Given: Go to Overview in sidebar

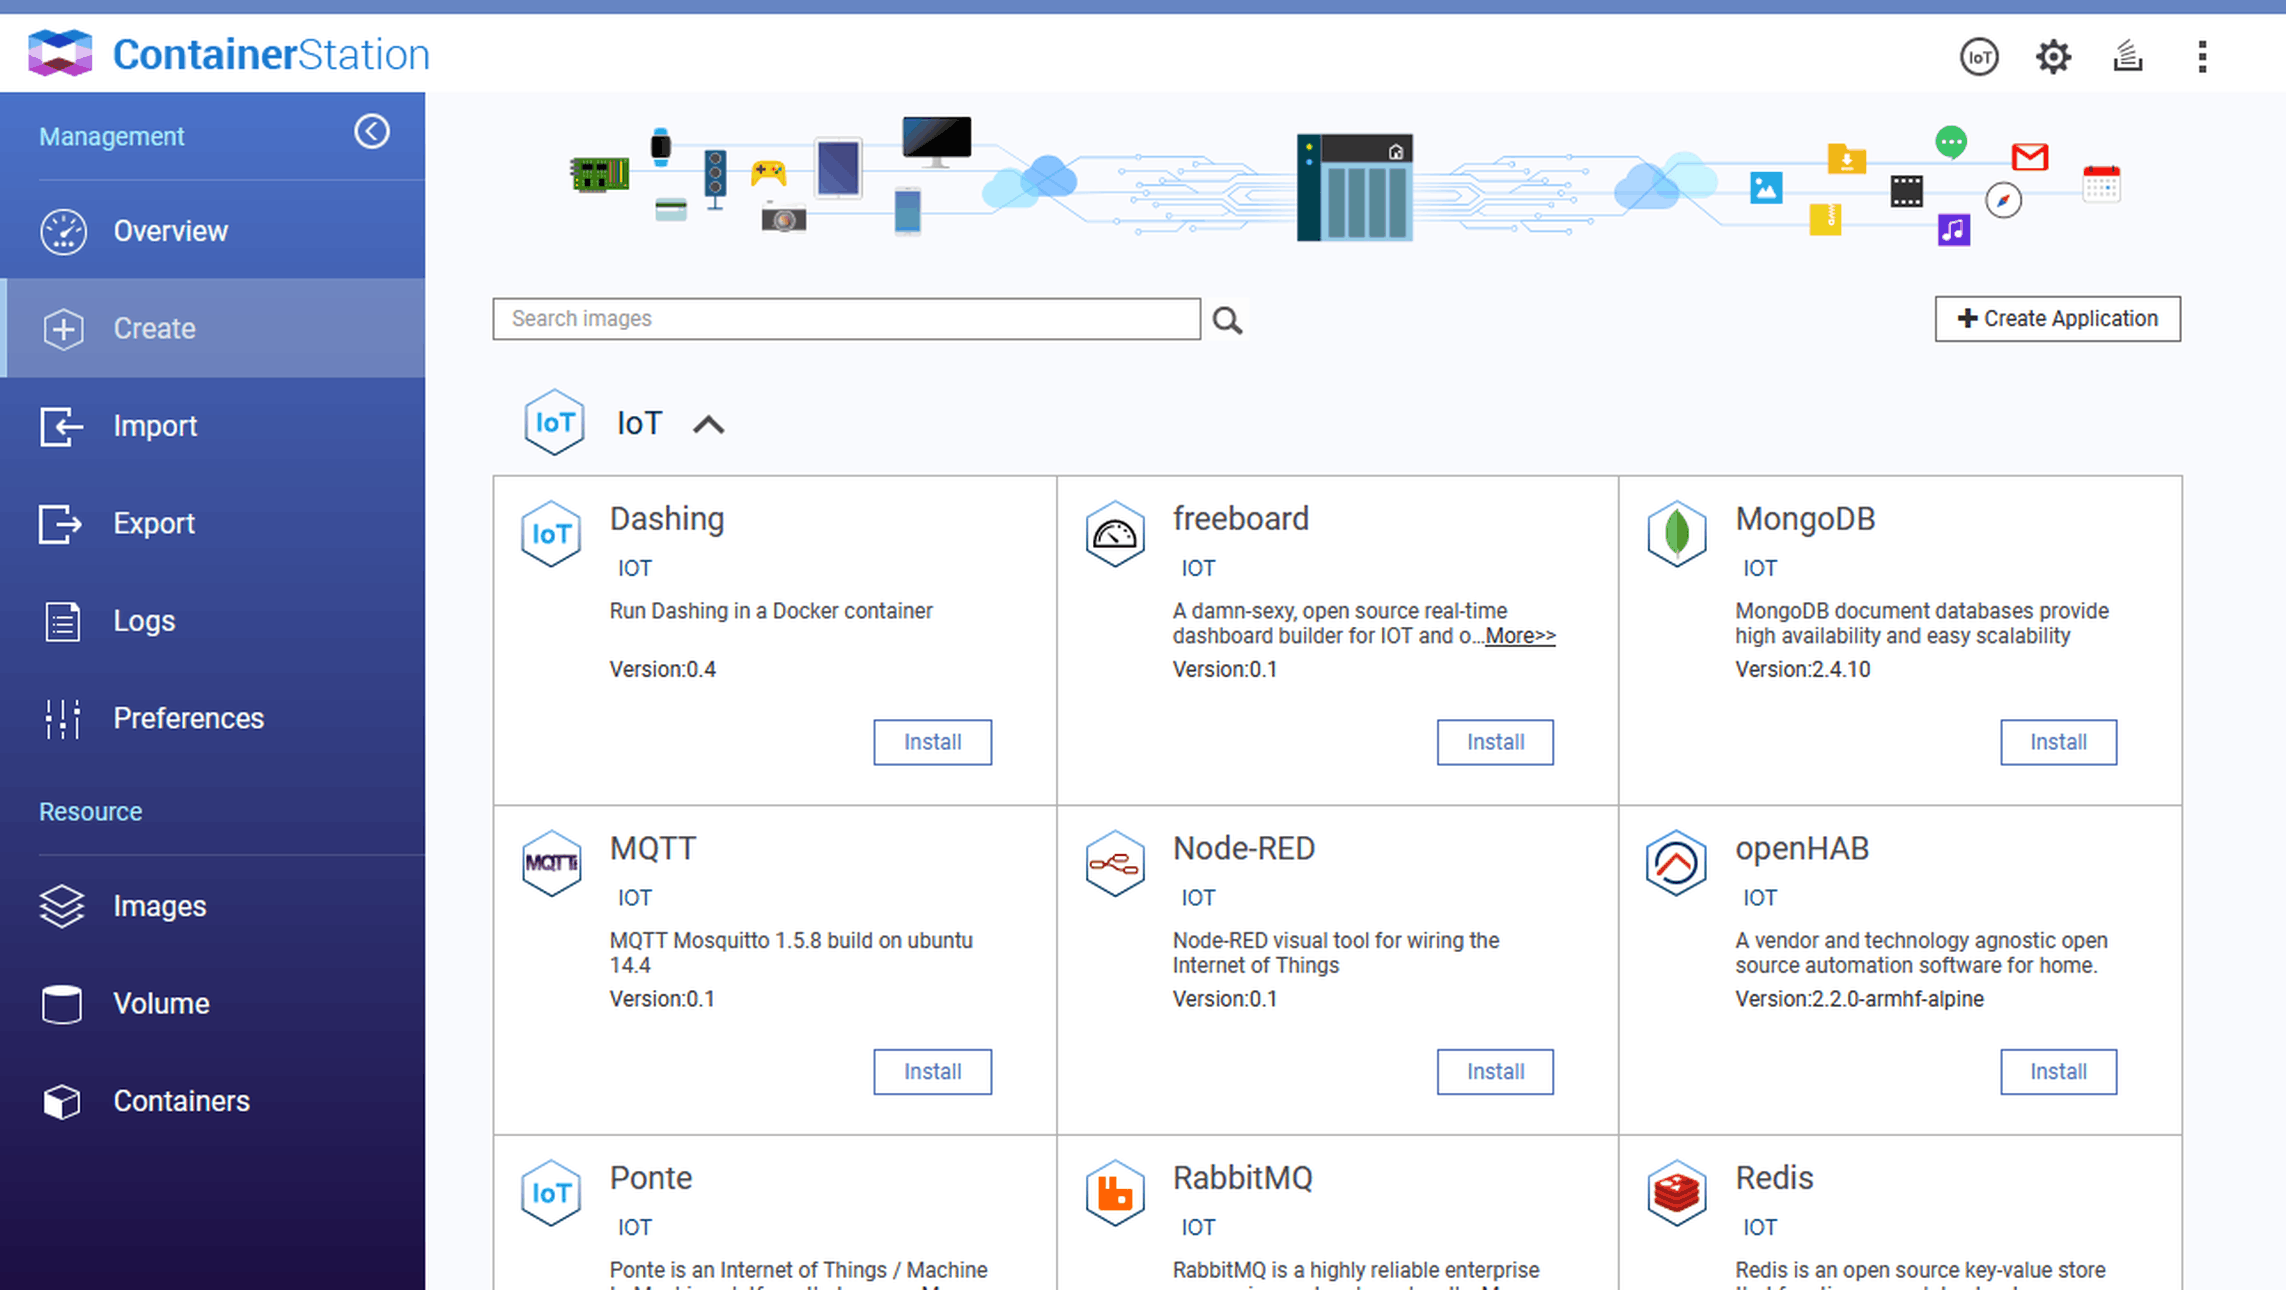Looking at the screenshot, I should [170, 231].
